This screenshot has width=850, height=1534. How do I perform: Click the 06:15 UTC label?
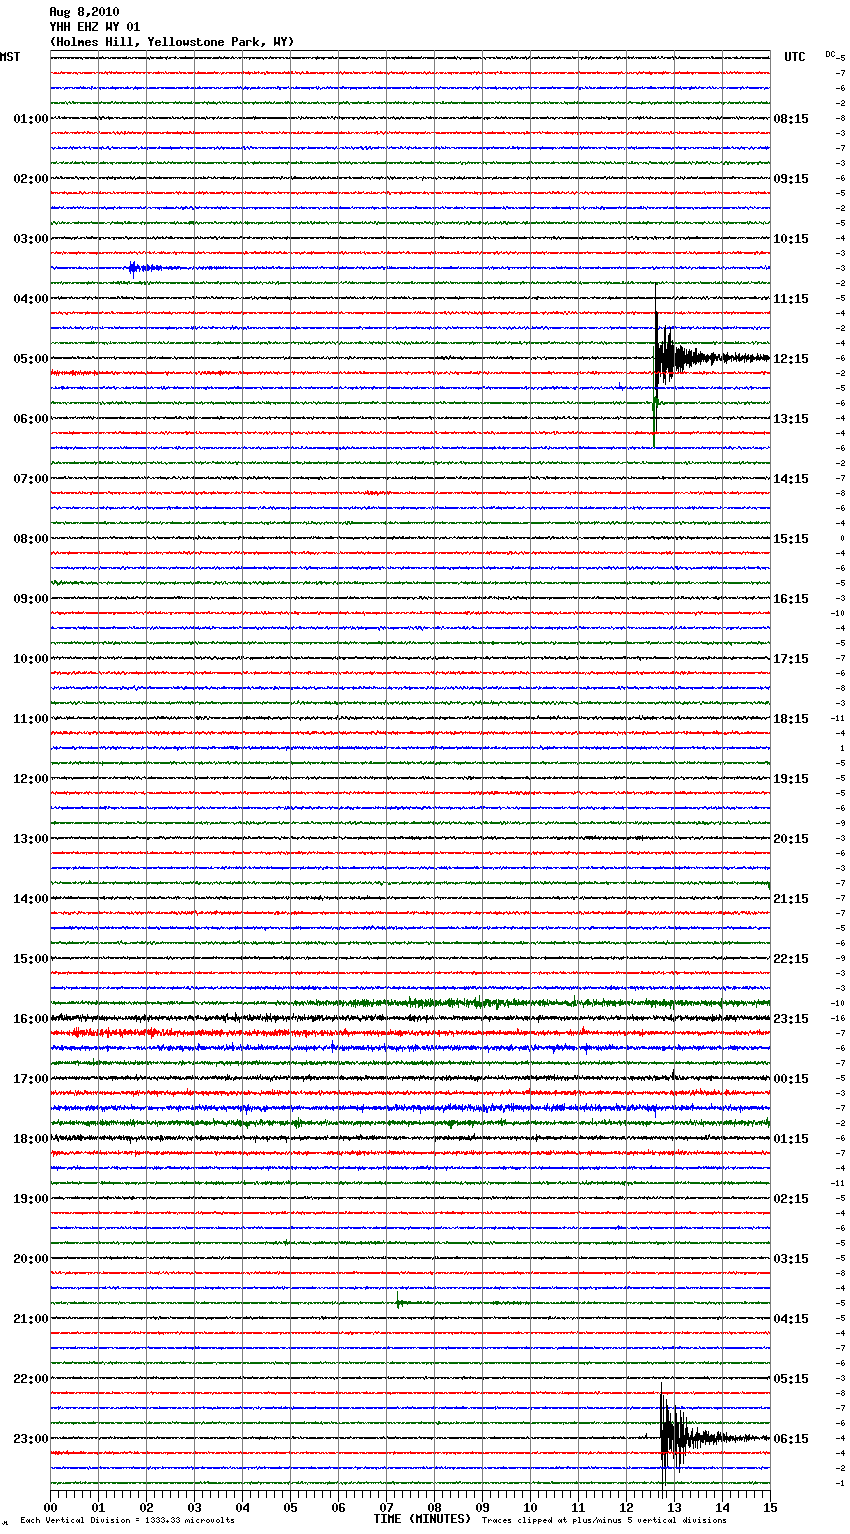pos(791,1439)
